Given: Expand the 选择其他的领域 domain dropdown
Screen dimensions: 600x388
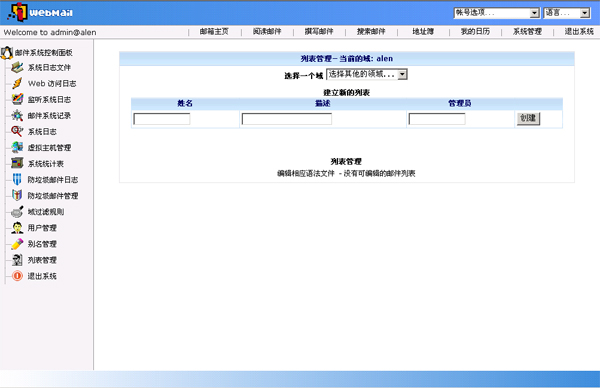Looking at the screenshot, I should coord(367,74).
